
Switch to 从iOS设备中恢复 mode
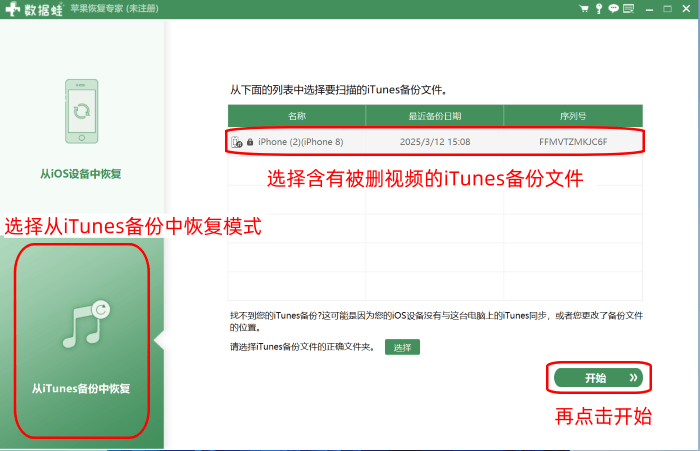81,174
